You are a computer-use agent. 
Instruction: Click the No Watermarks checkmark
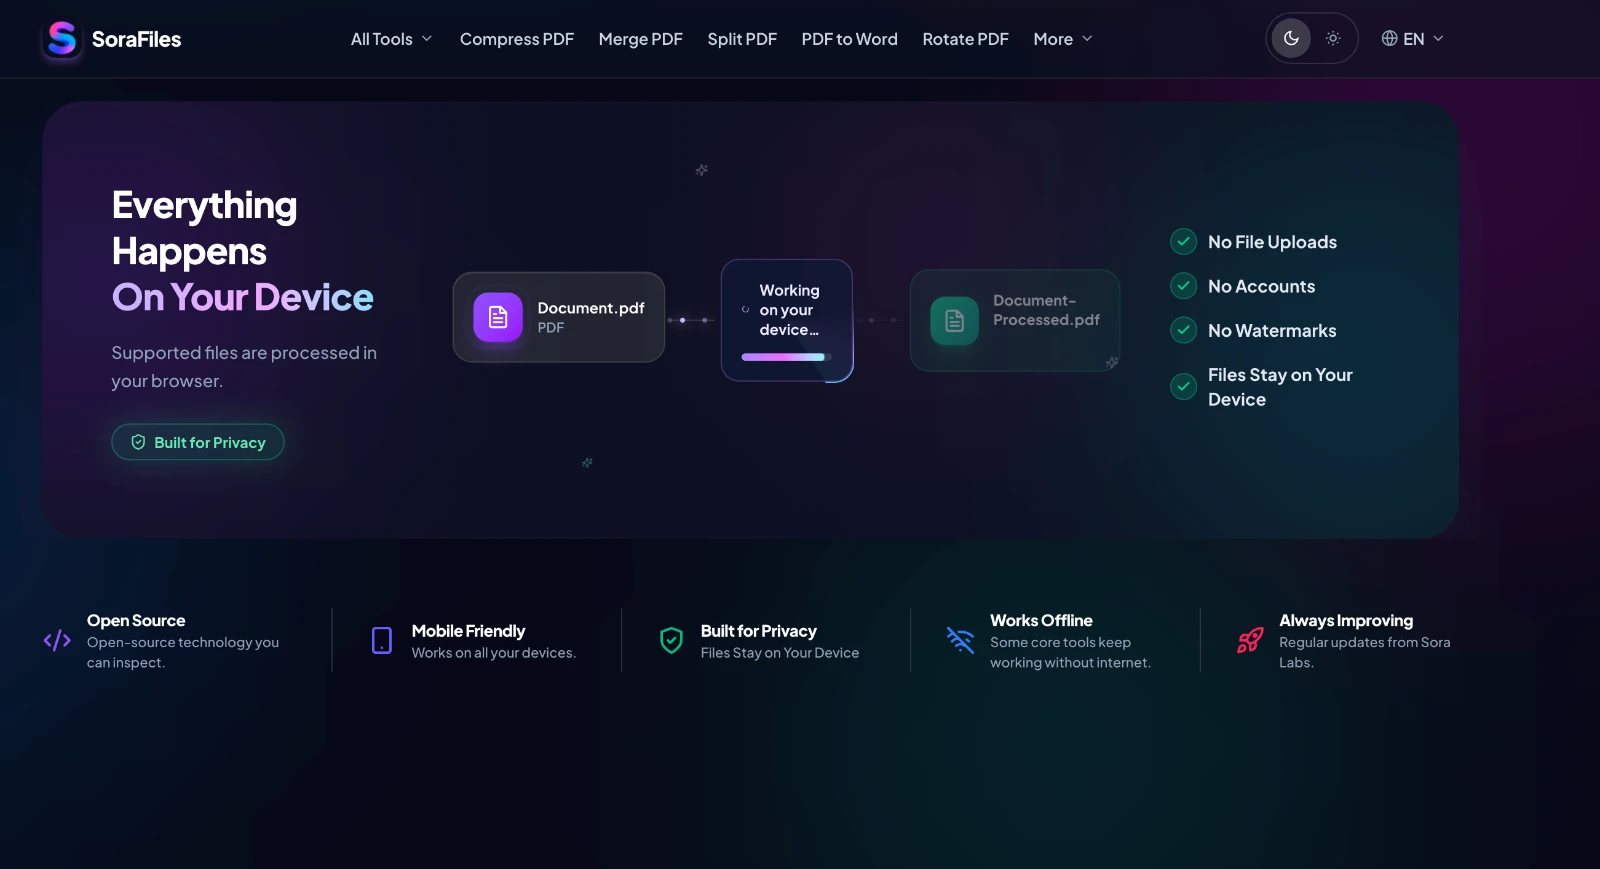pyautogui.click(x=1183, y=330)
